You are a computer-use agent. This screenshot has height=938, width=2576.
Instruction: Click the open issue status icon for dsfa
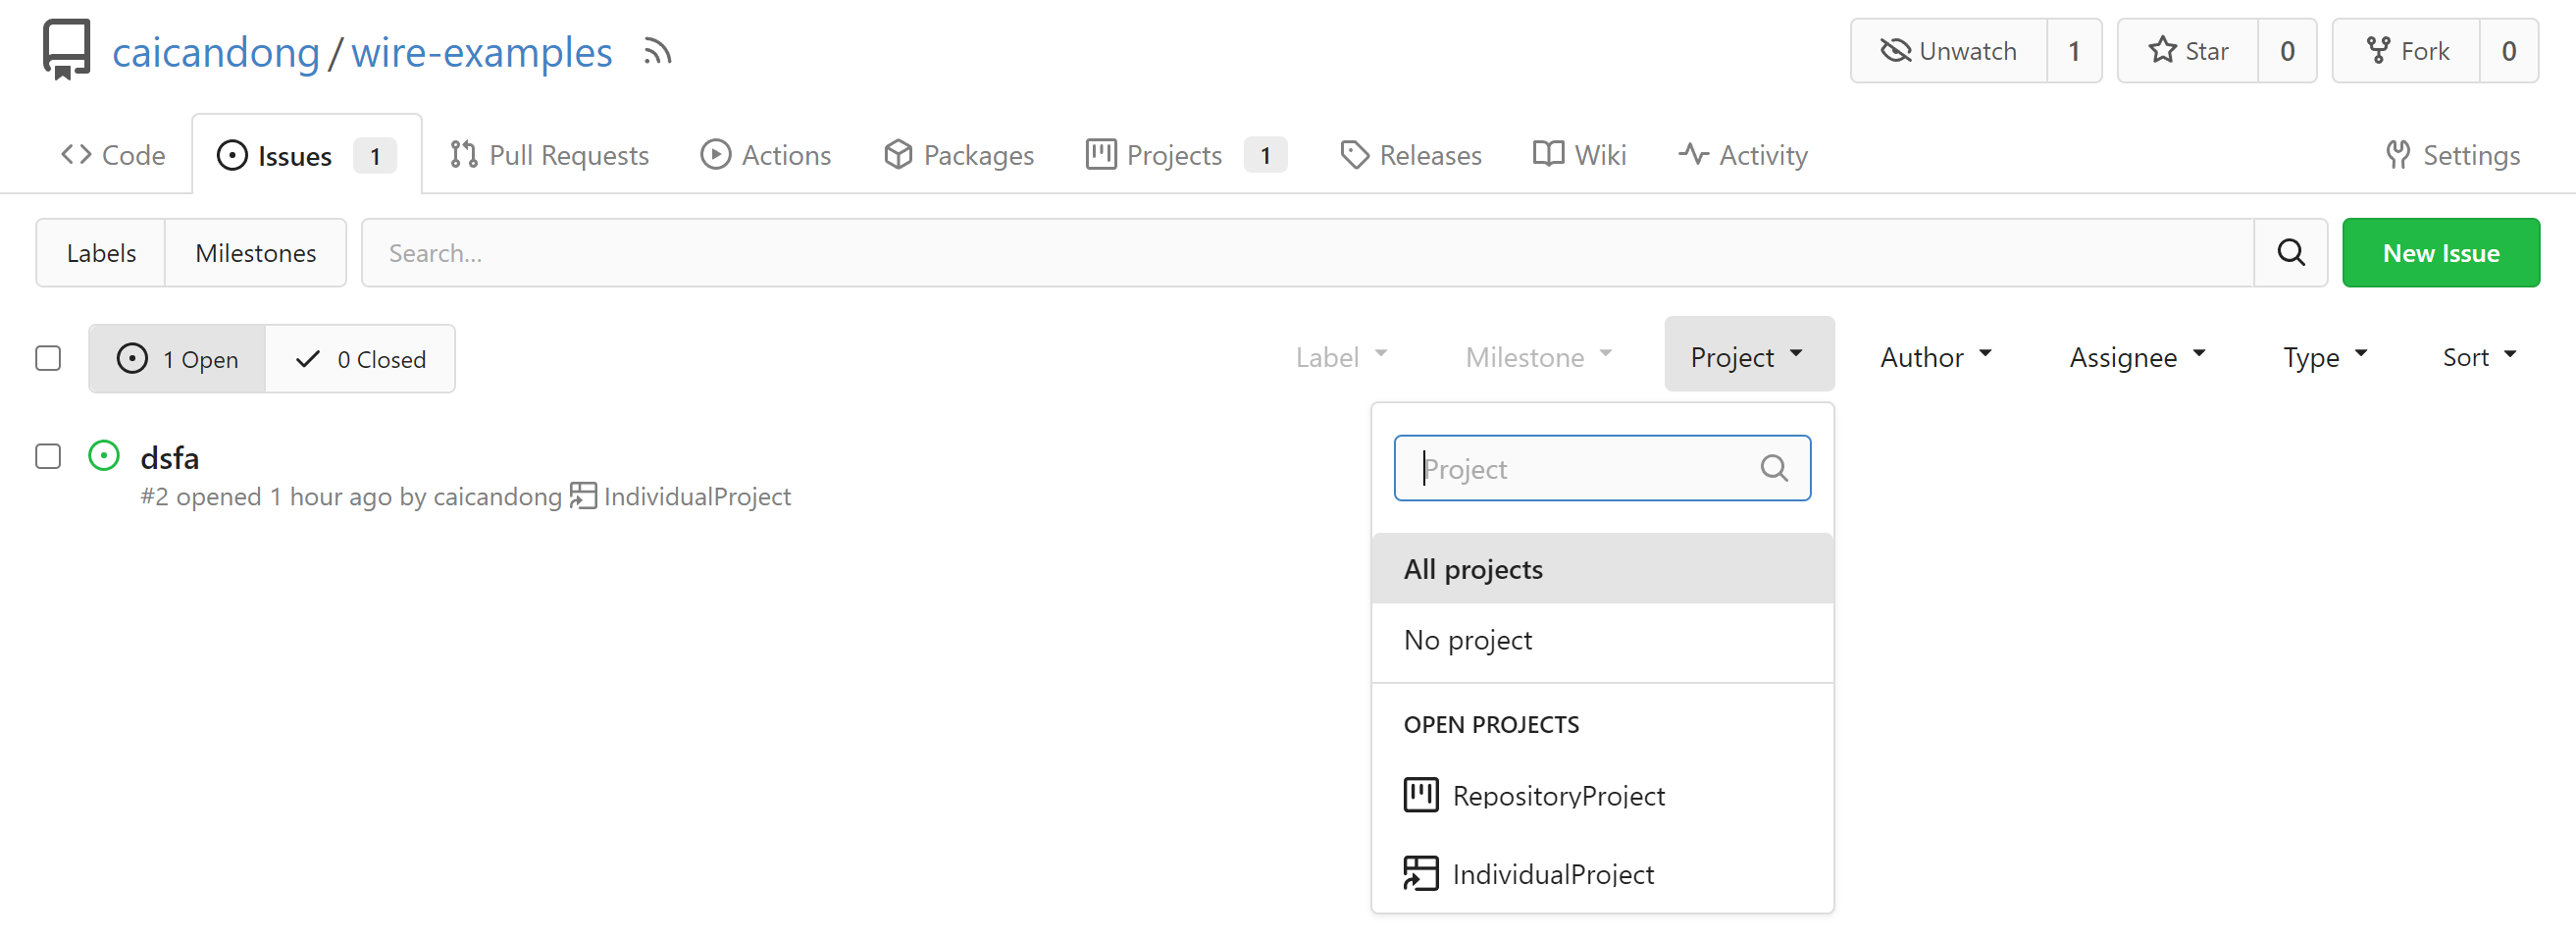click(104, 456)
